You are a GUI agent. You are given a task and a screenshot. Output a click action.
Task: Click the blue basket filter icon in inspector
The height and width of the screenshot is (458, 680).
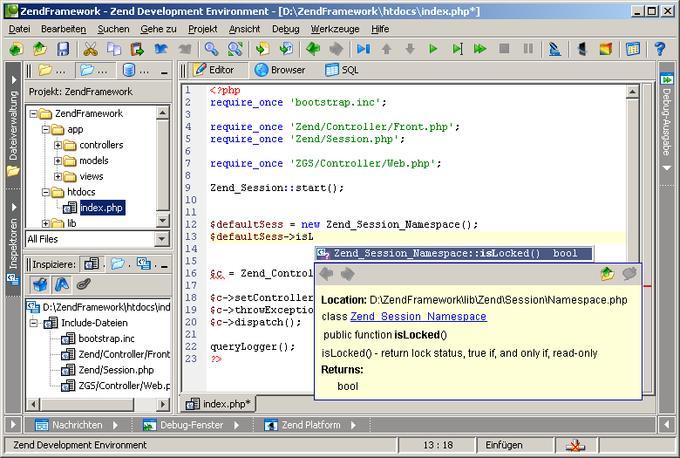[40, 285]
